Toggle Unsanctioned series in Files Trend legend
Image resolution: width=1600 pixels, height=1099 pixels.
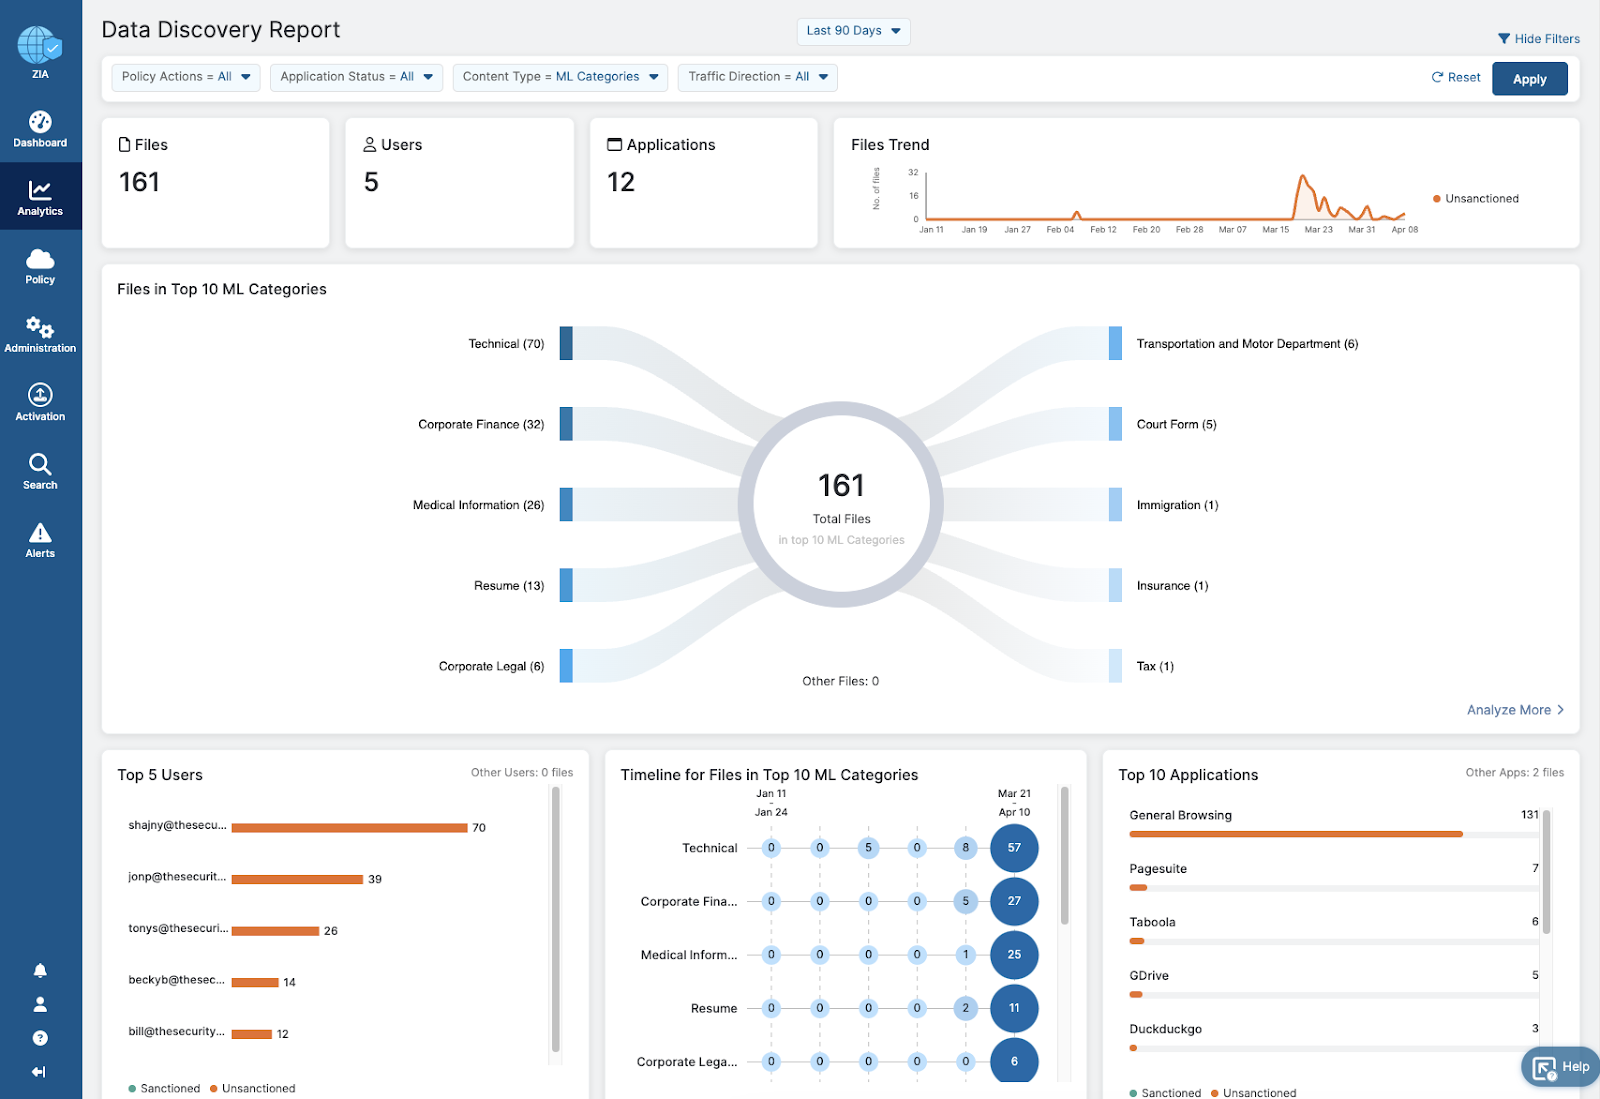click(1476, 199)
